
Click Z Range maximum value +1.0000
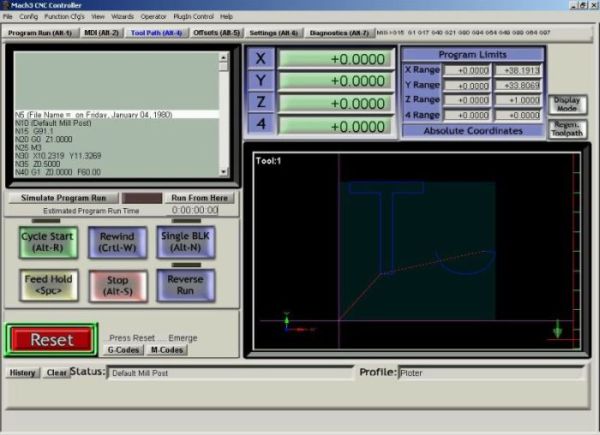(518, 100)
